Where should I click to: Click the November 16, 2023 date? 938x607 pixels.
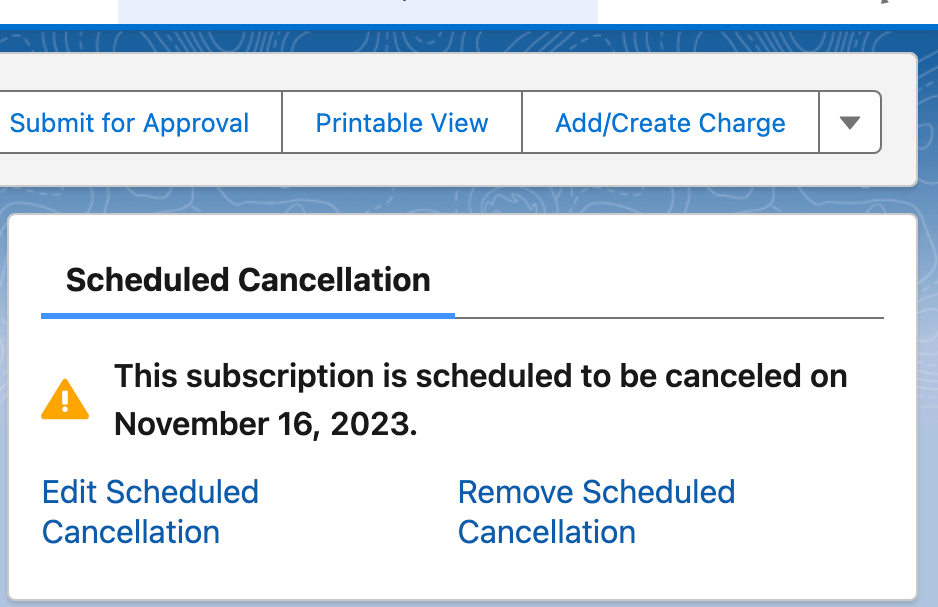[x=264, y=424]
